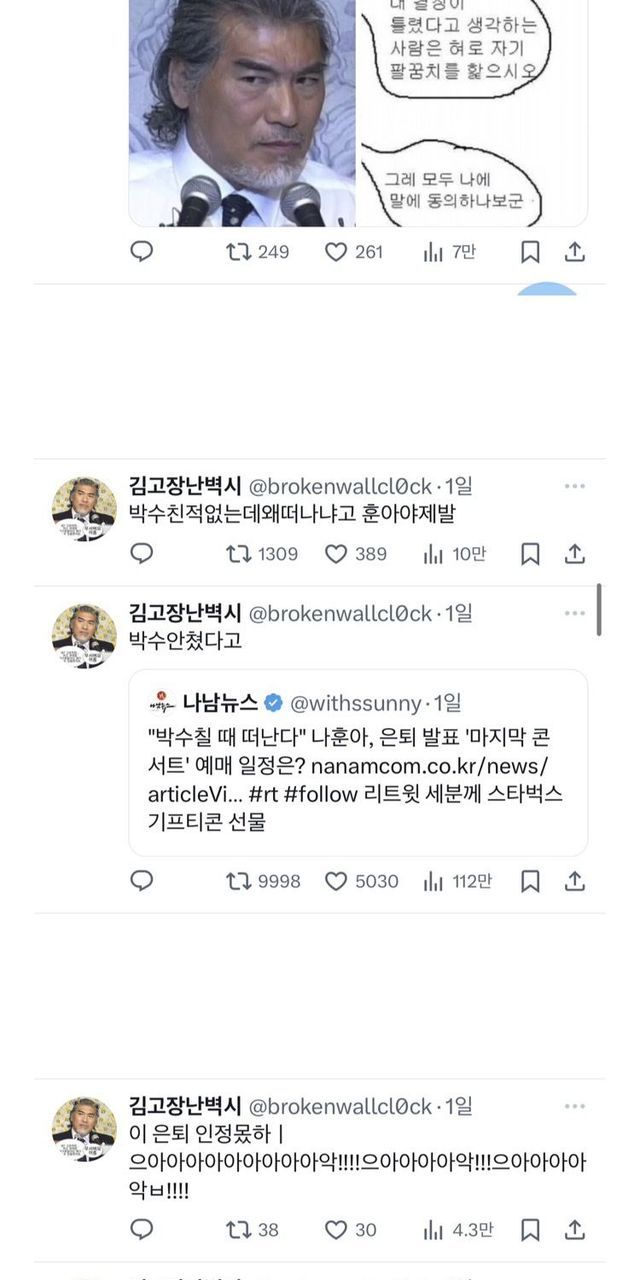Share the tweet with 10만 views
This screenshot has width=640, height=1280.
click(x=575, y=553)
